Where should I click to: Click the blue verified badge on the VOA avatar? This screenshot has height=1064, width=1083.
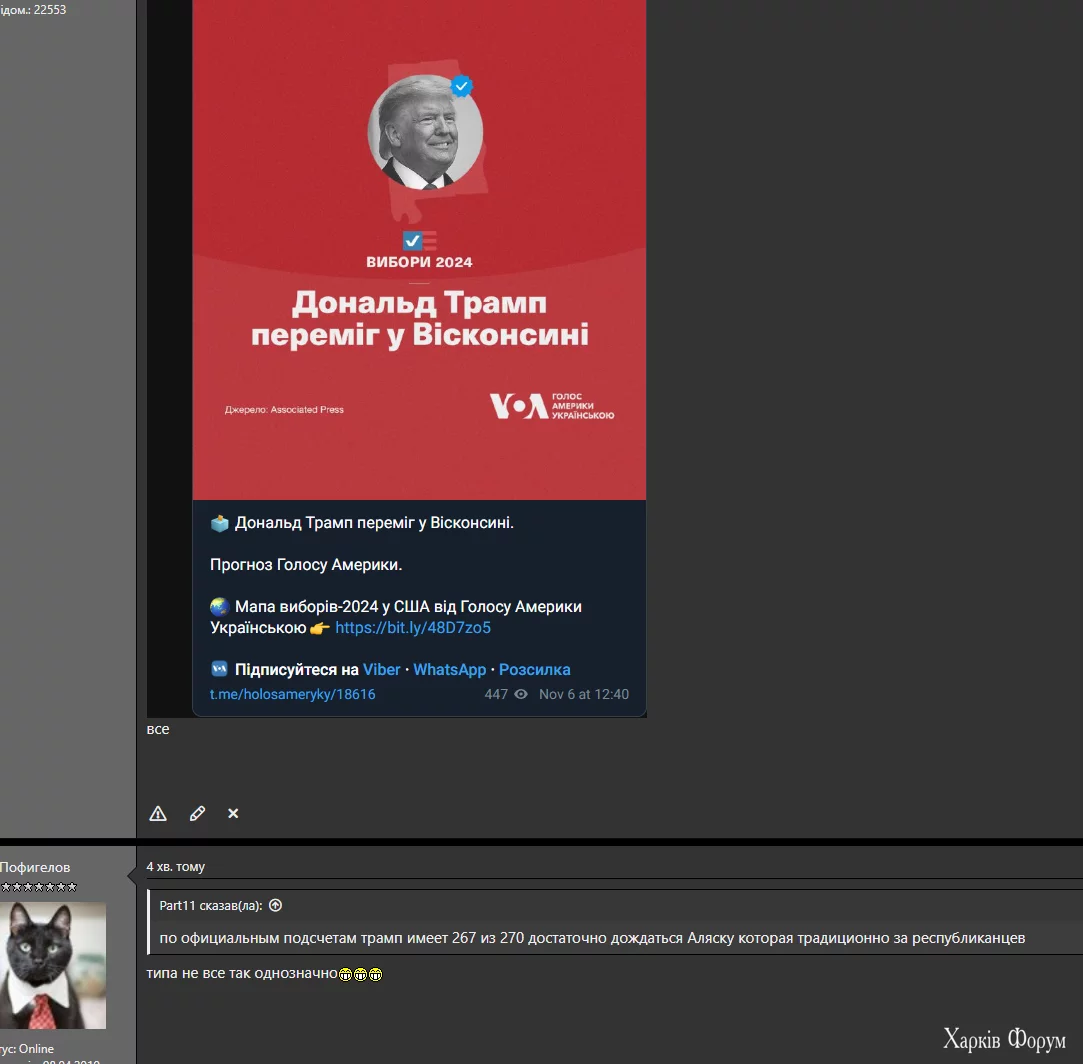(461, 86)
